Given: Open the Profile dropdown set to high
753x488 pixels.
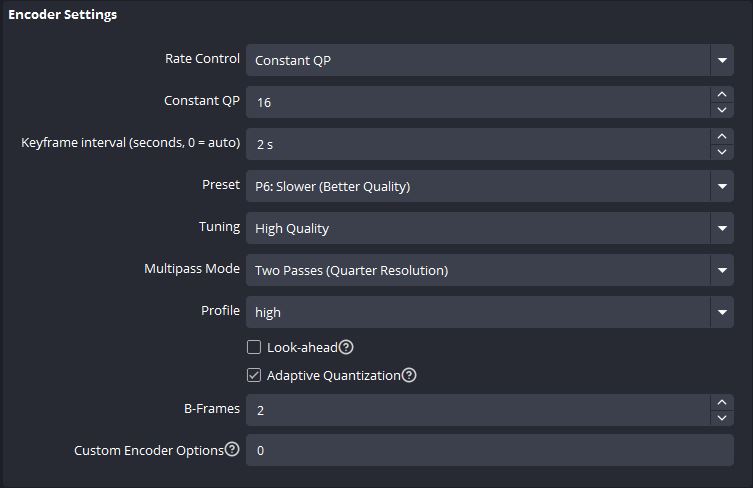Looking at the screenshot, I should tap(489, 312).
